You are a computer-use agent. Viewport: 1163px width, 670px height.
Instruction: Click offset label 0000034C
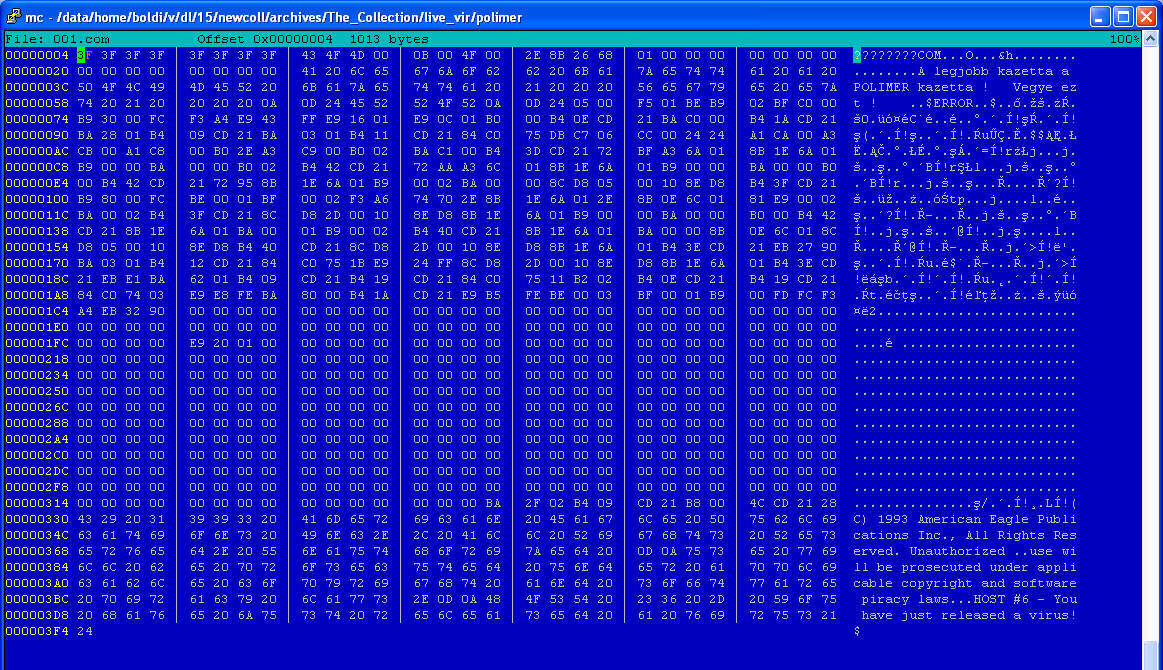pos(37,535)
